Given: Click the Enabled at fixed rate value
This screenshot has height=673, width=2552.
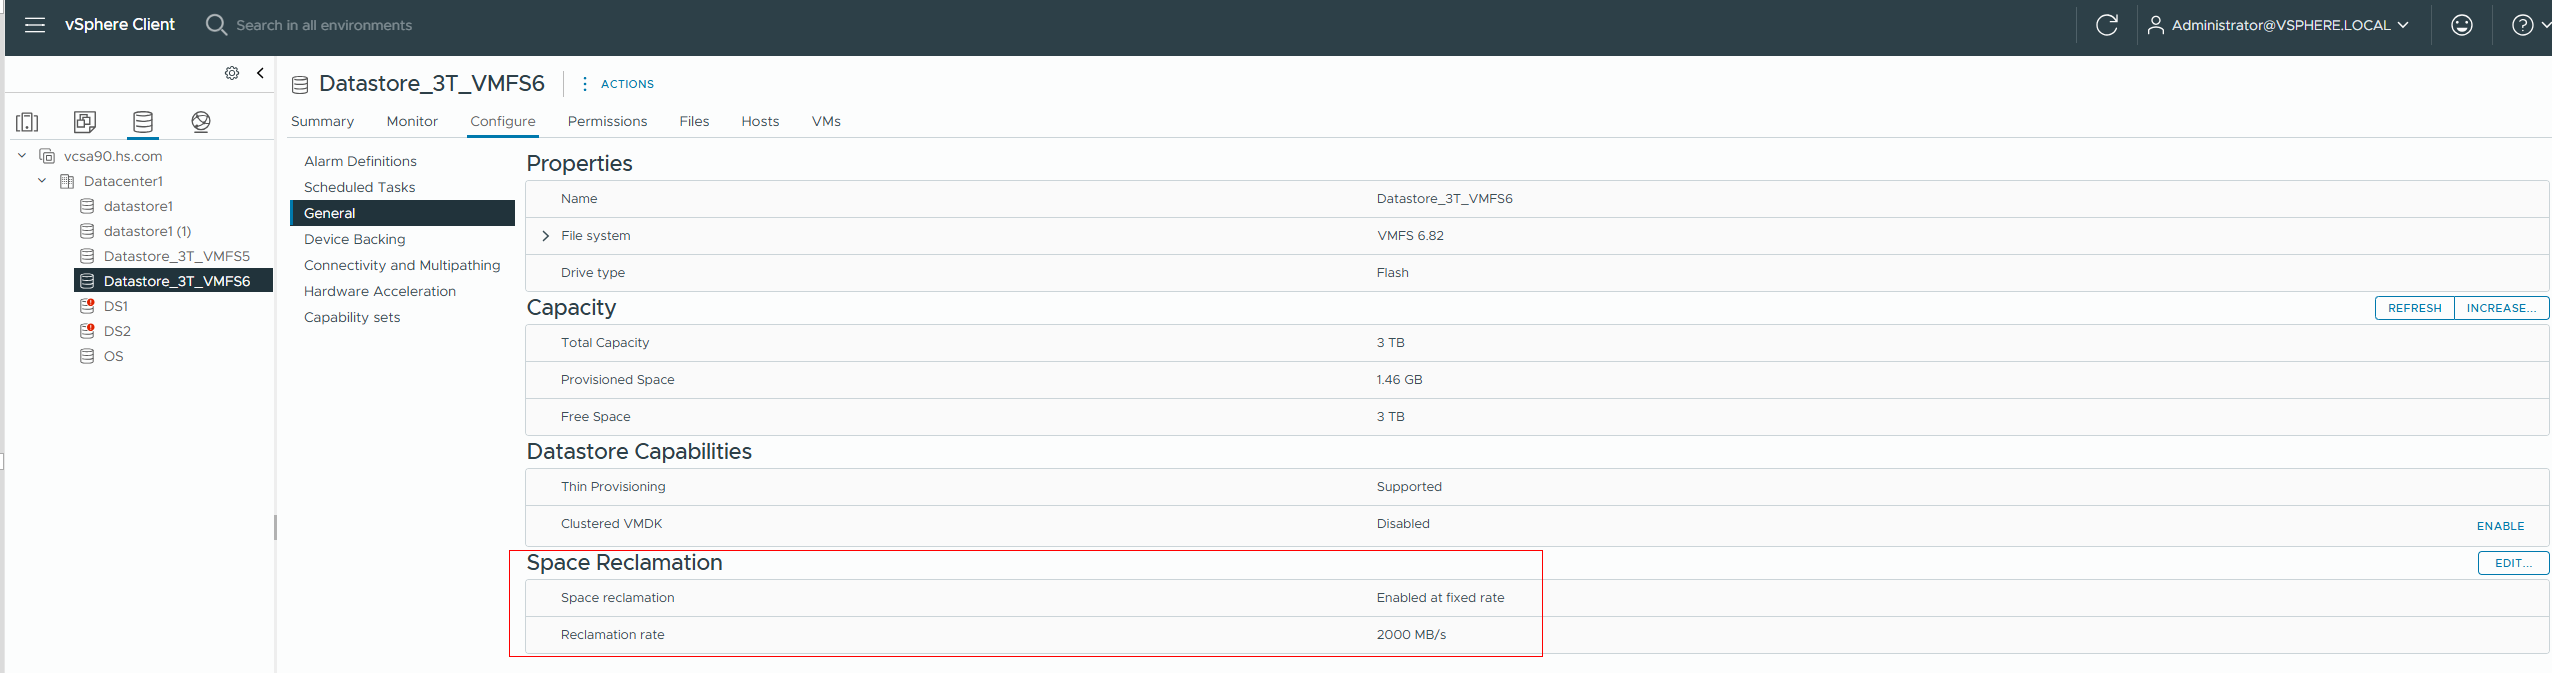Looking at the screenshot, I should 1440,598.
